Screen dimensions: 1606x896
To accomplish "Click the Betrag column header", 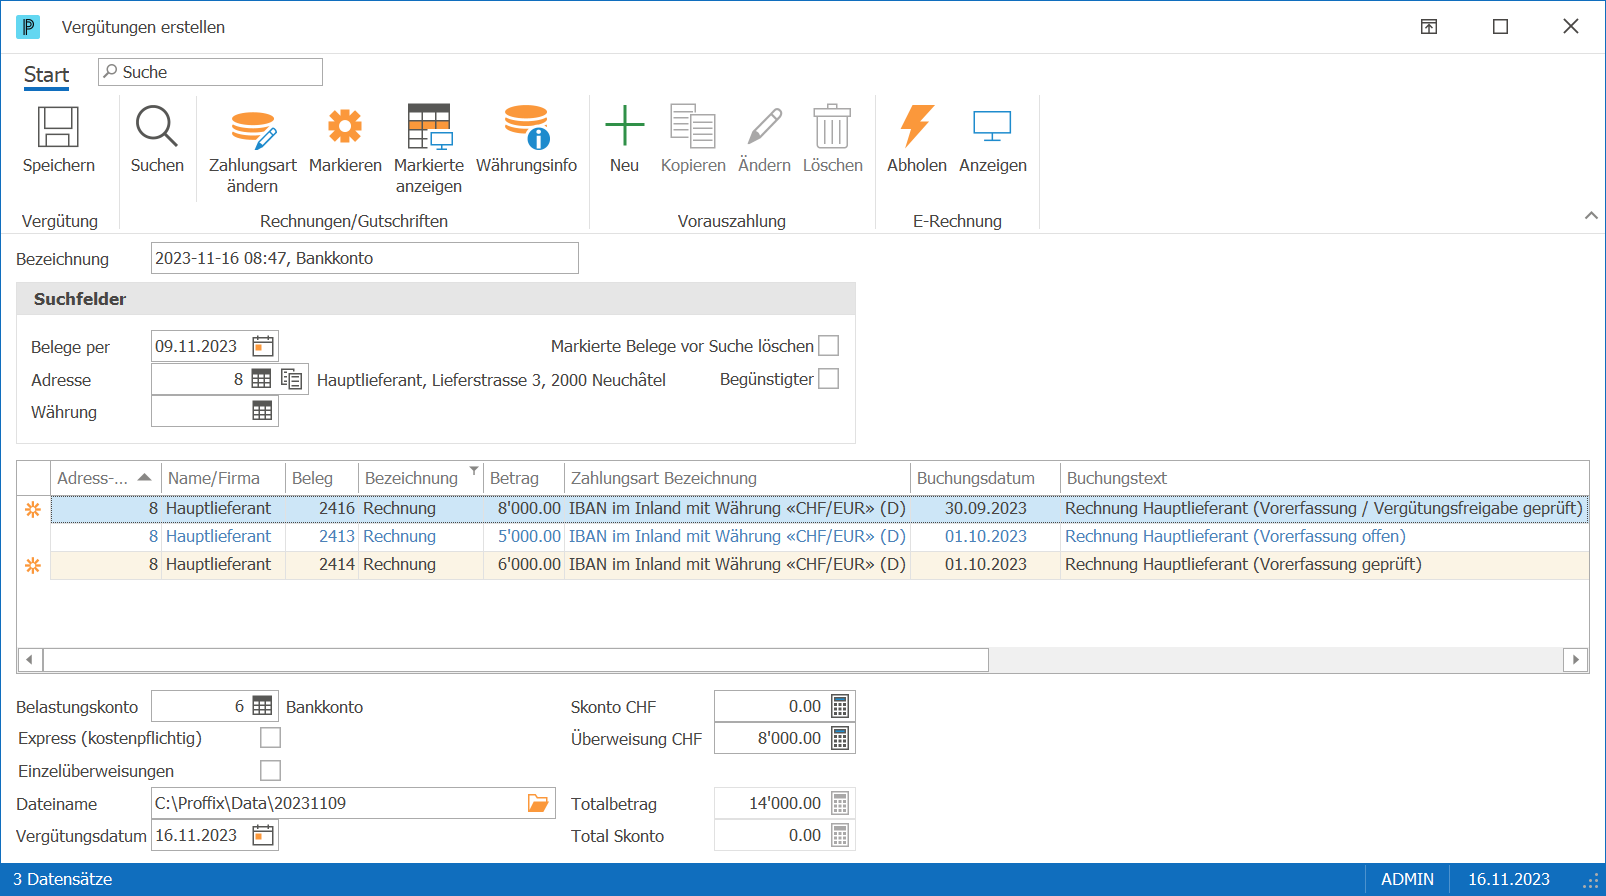I will tap(524, 478).
